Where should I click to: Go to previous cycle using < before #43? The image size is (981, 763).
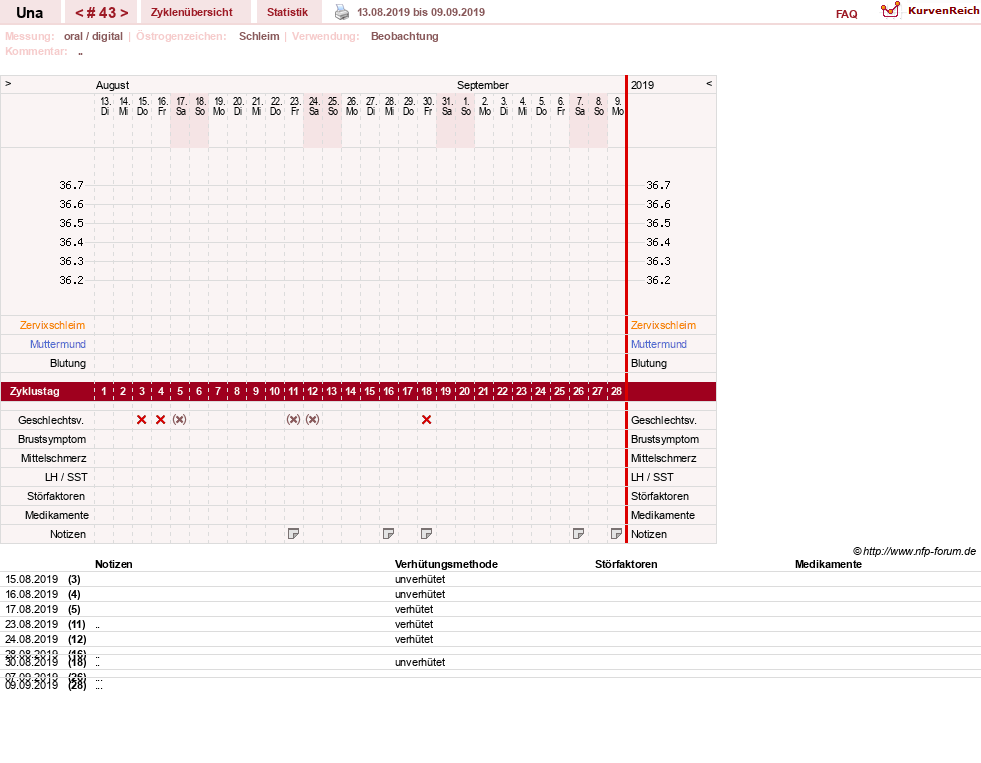point(79,13)
